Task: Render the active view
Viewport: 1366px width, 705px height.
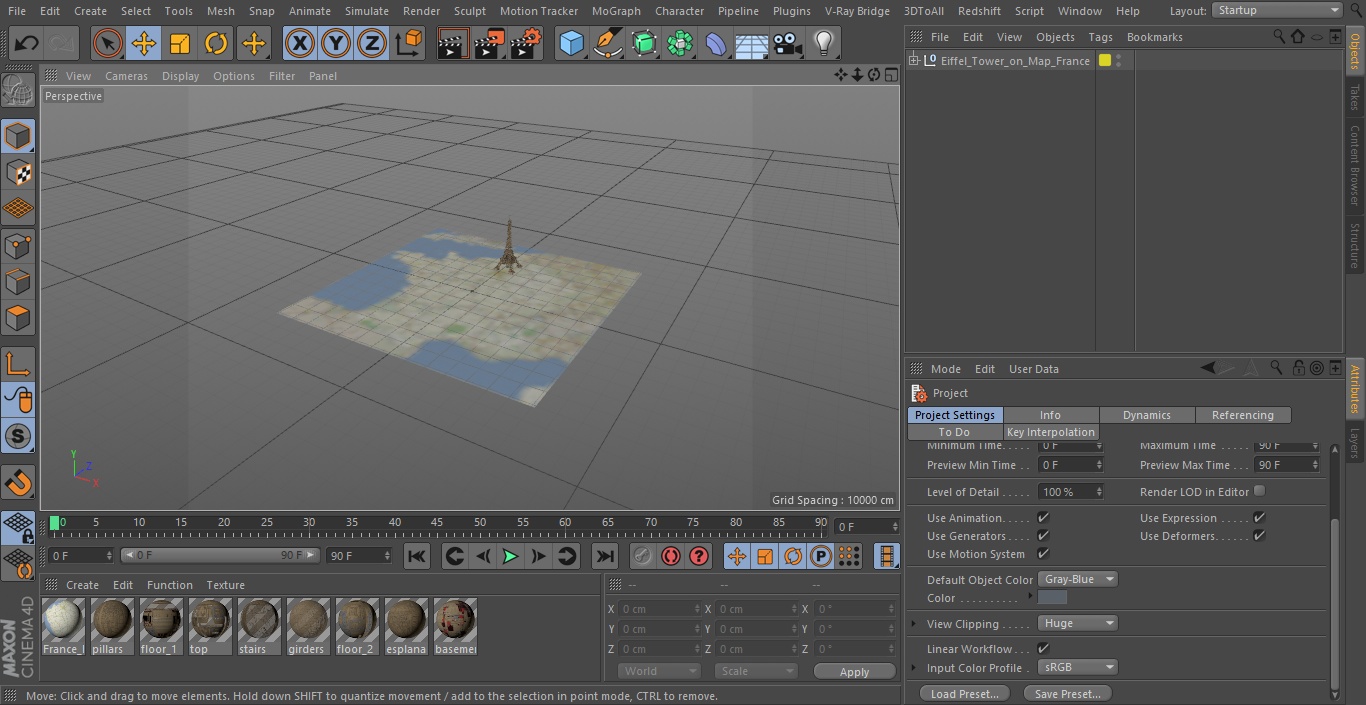Action: pos(453,44)
